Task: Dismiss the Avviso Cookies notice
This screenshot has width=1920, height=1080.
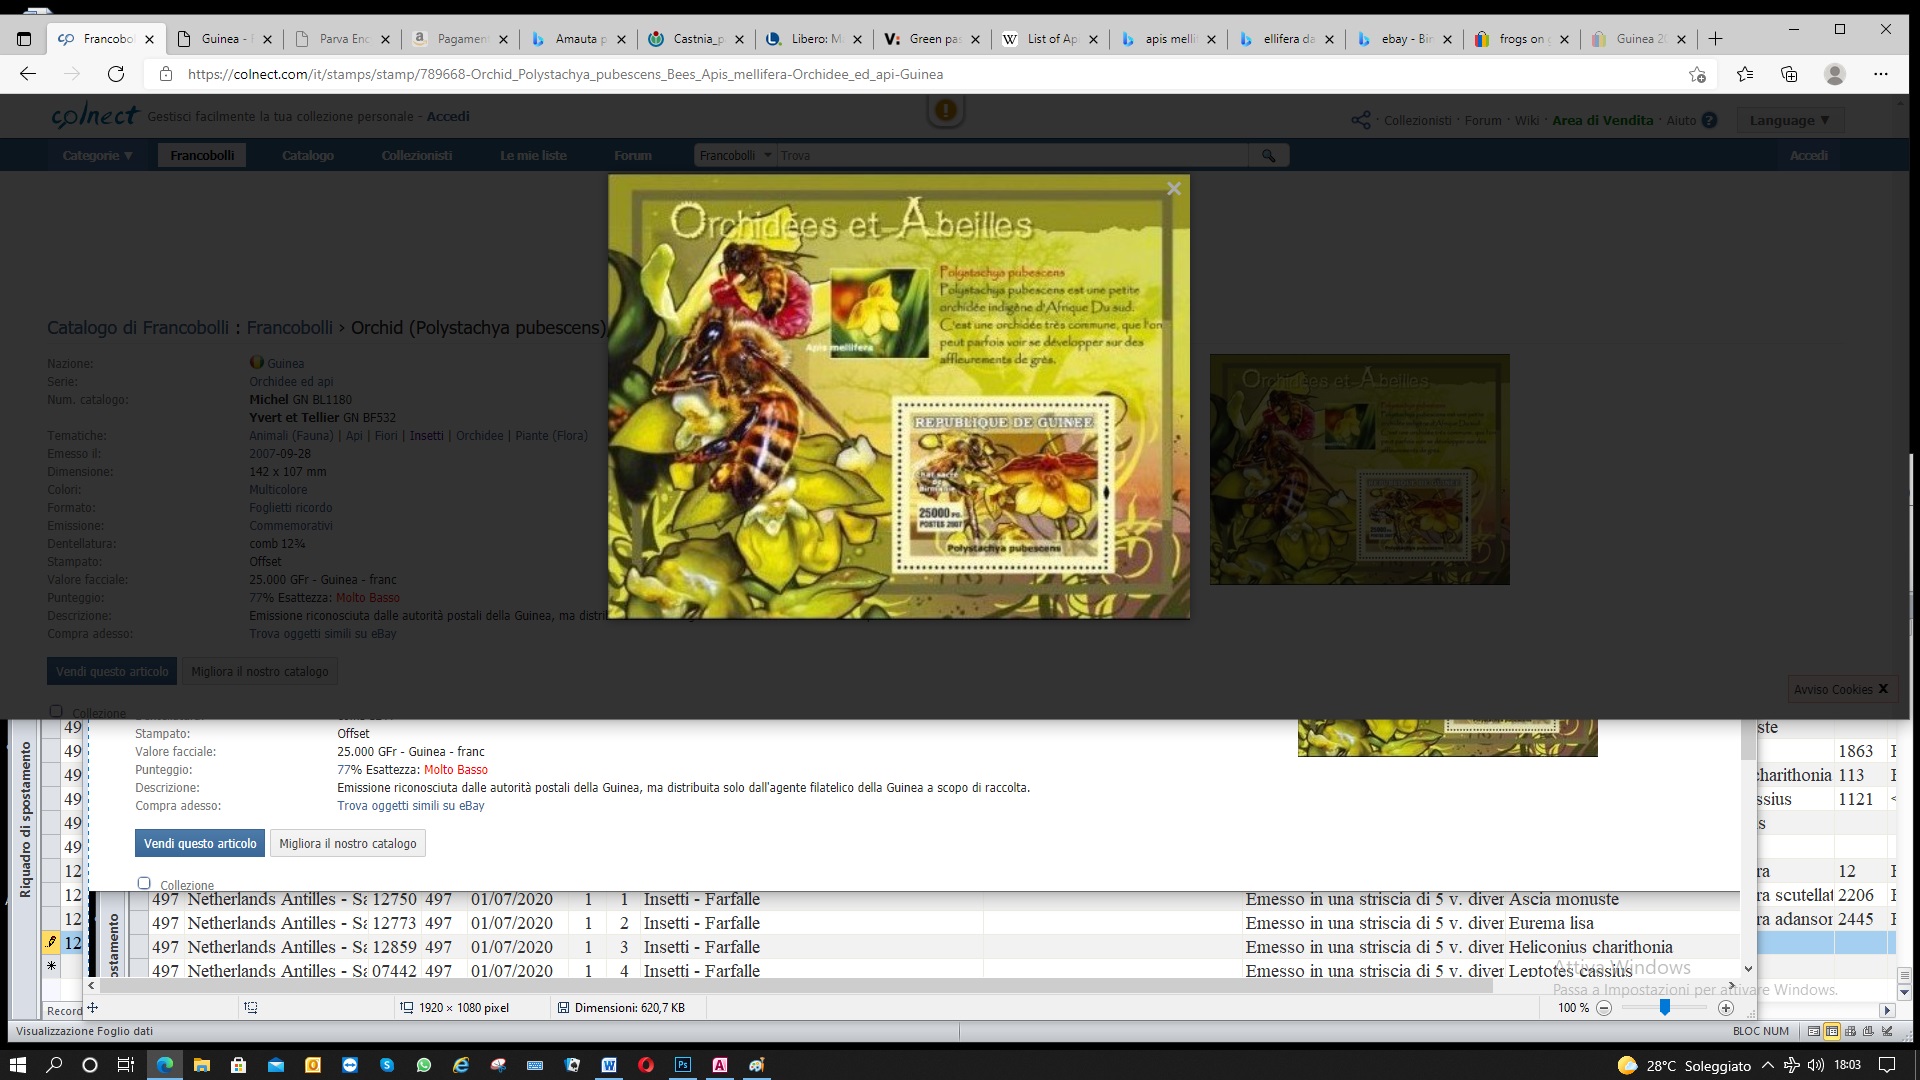Action: pyautogui.click(x=1883, y=689)
